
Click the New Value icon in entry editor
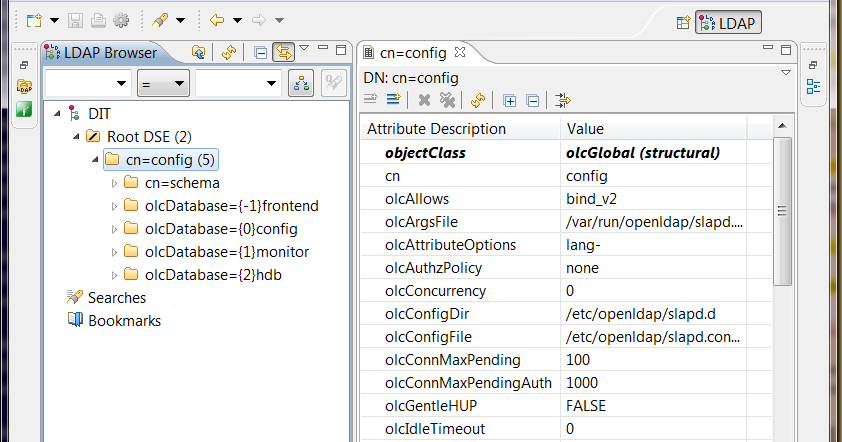[393, 100]
